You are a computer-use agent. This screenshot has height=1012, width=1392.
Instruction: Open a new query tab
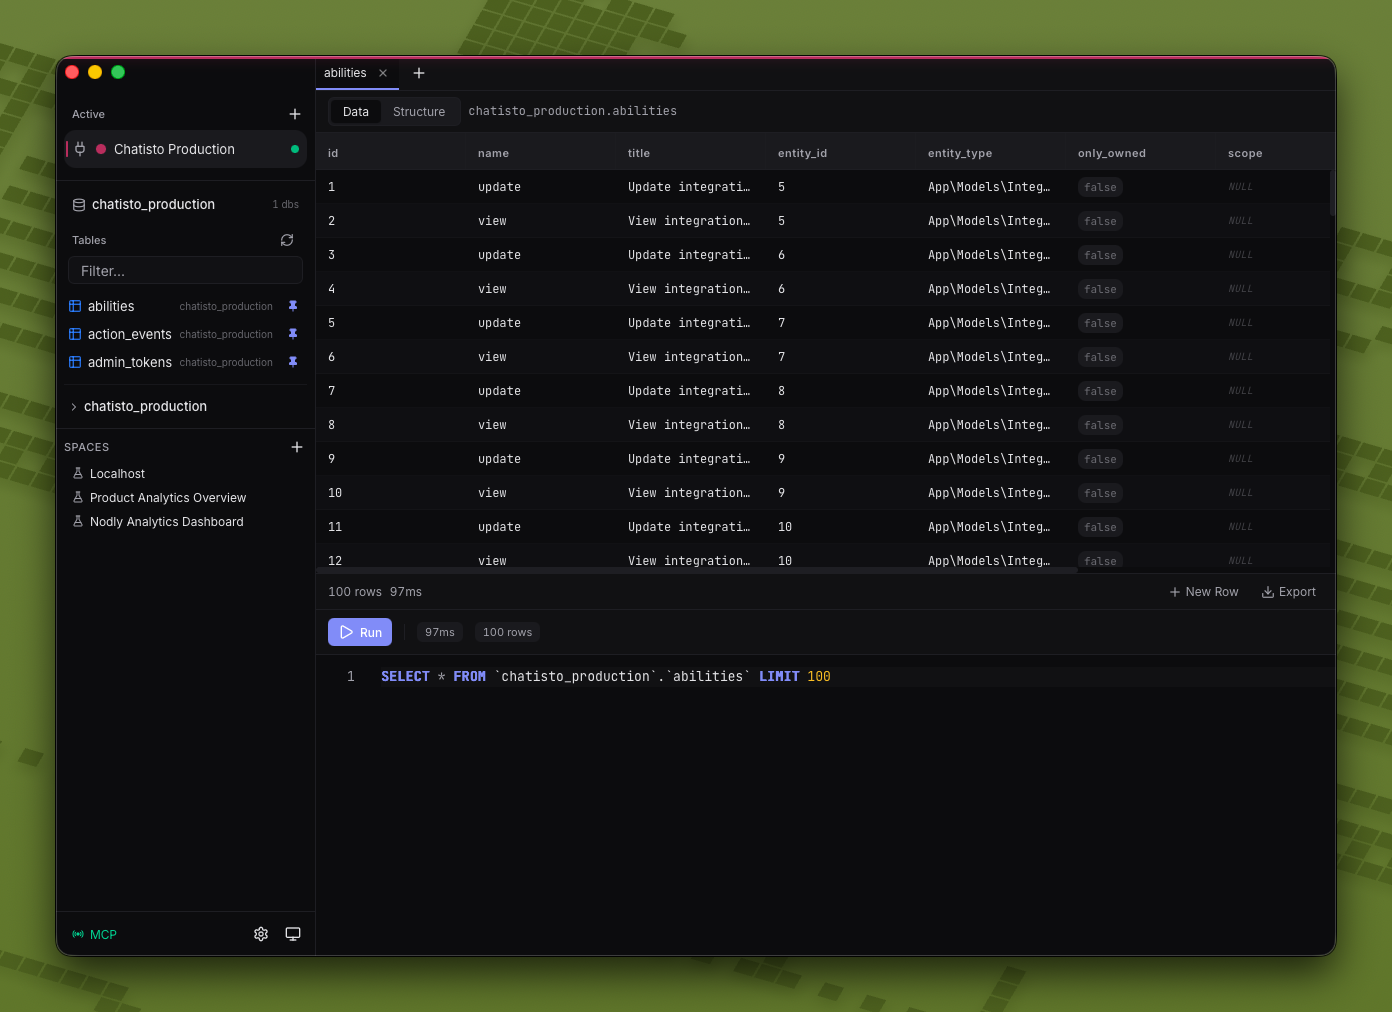419,73
